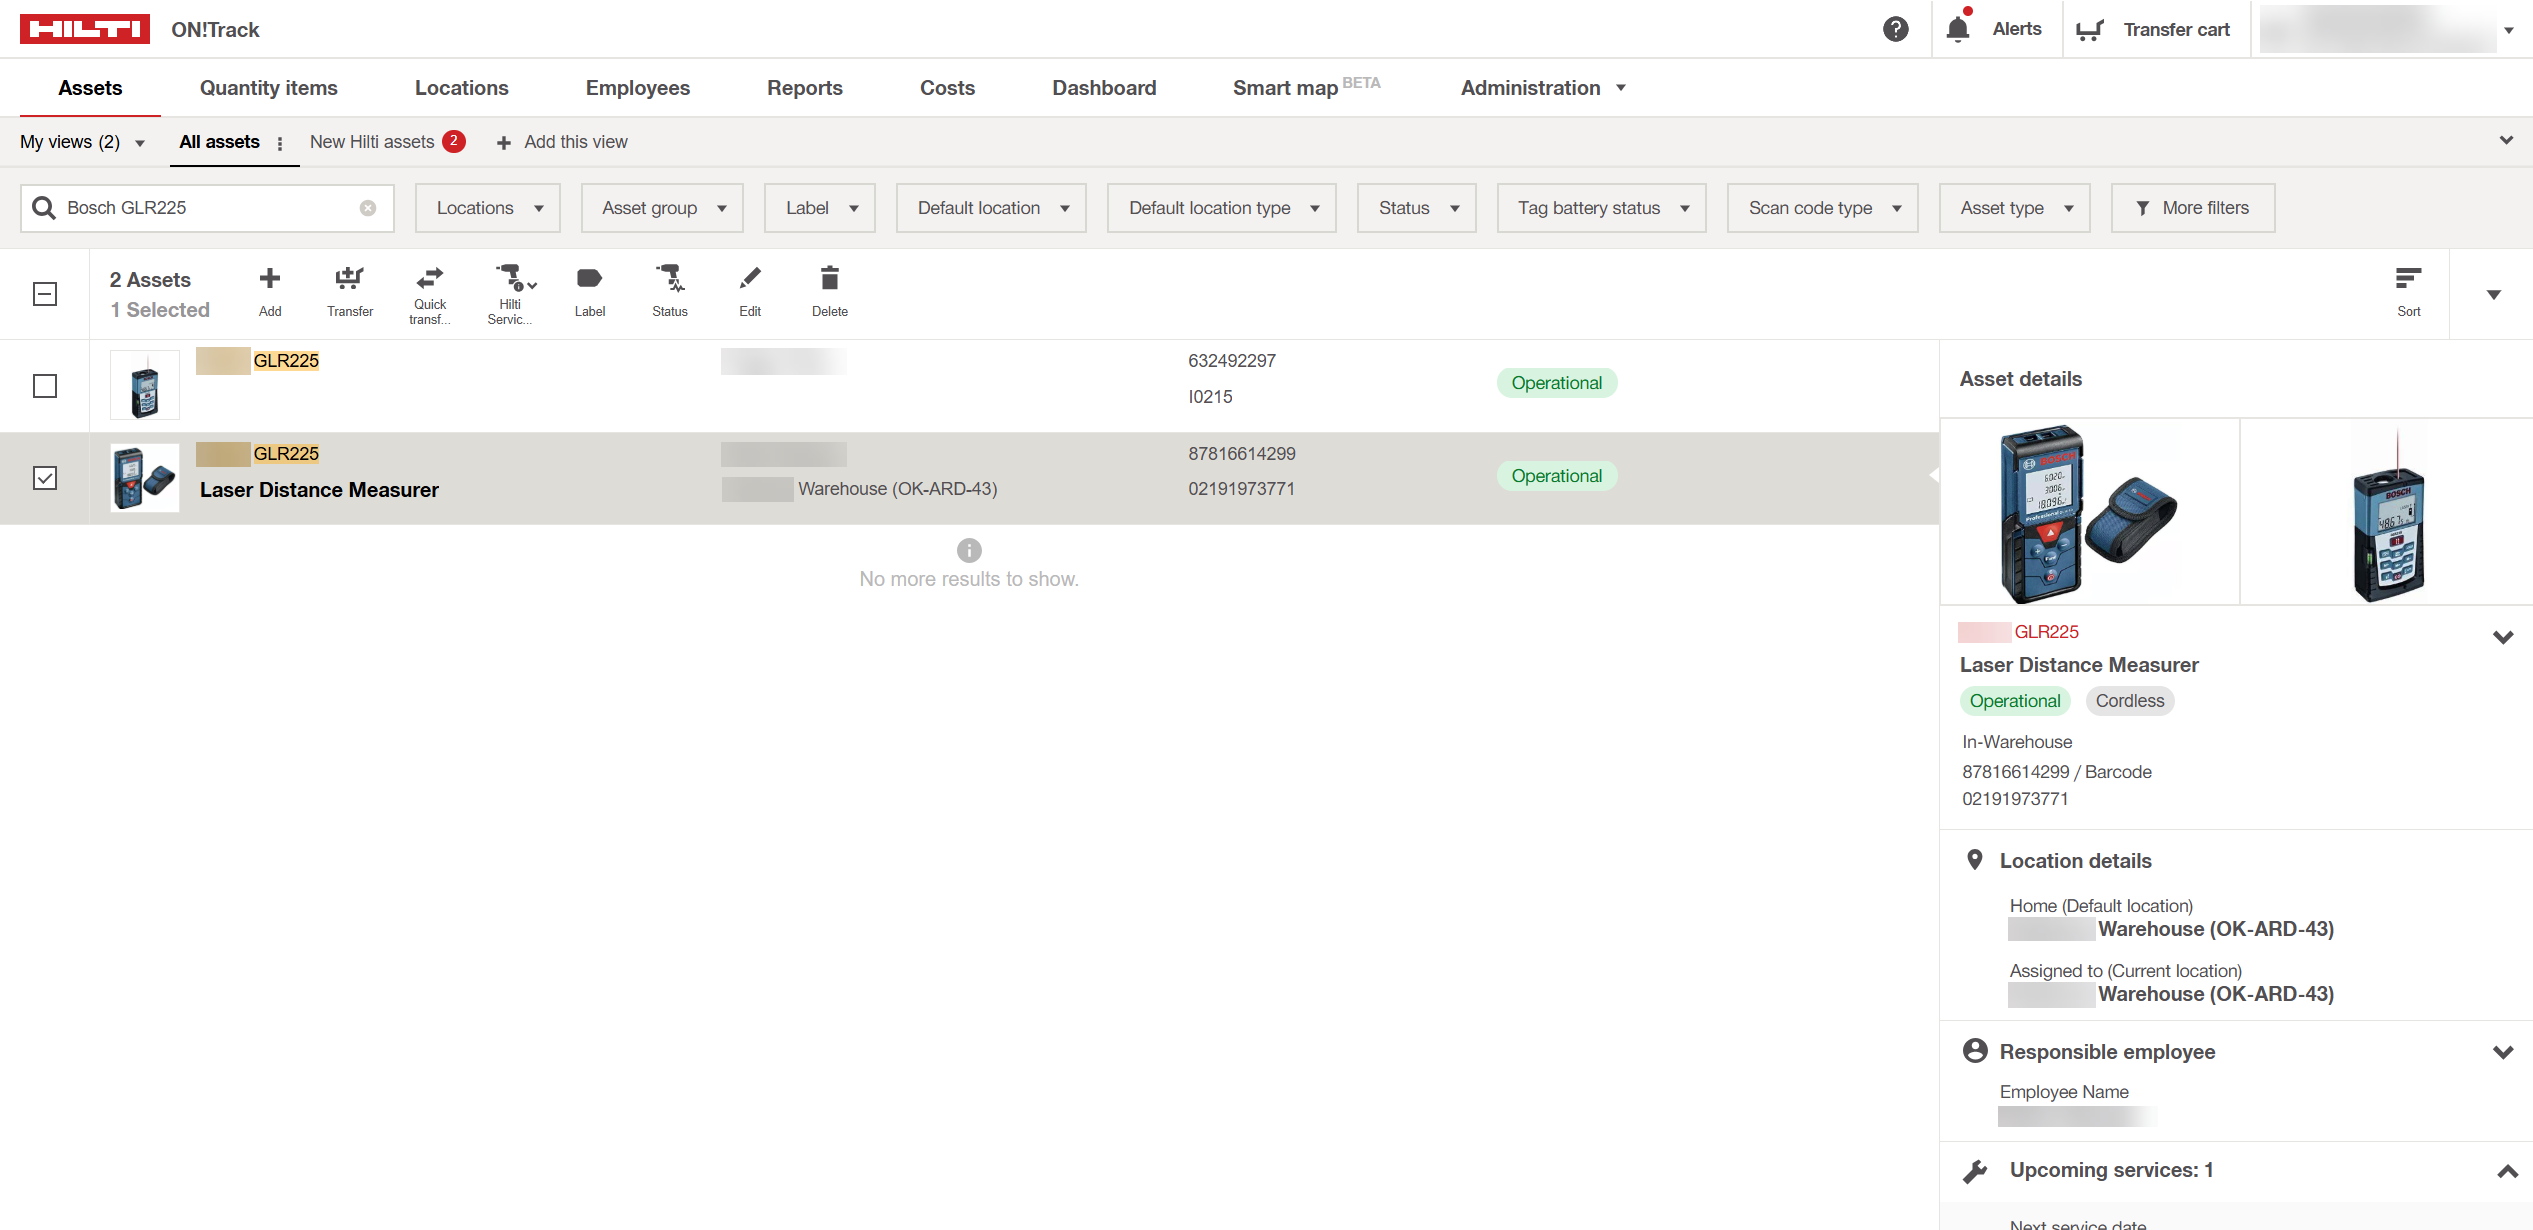This screenshot has width=2533, height=1230.
Task: Open the Sort icon
Action: pyautogui.click(x=2408, y=278)
